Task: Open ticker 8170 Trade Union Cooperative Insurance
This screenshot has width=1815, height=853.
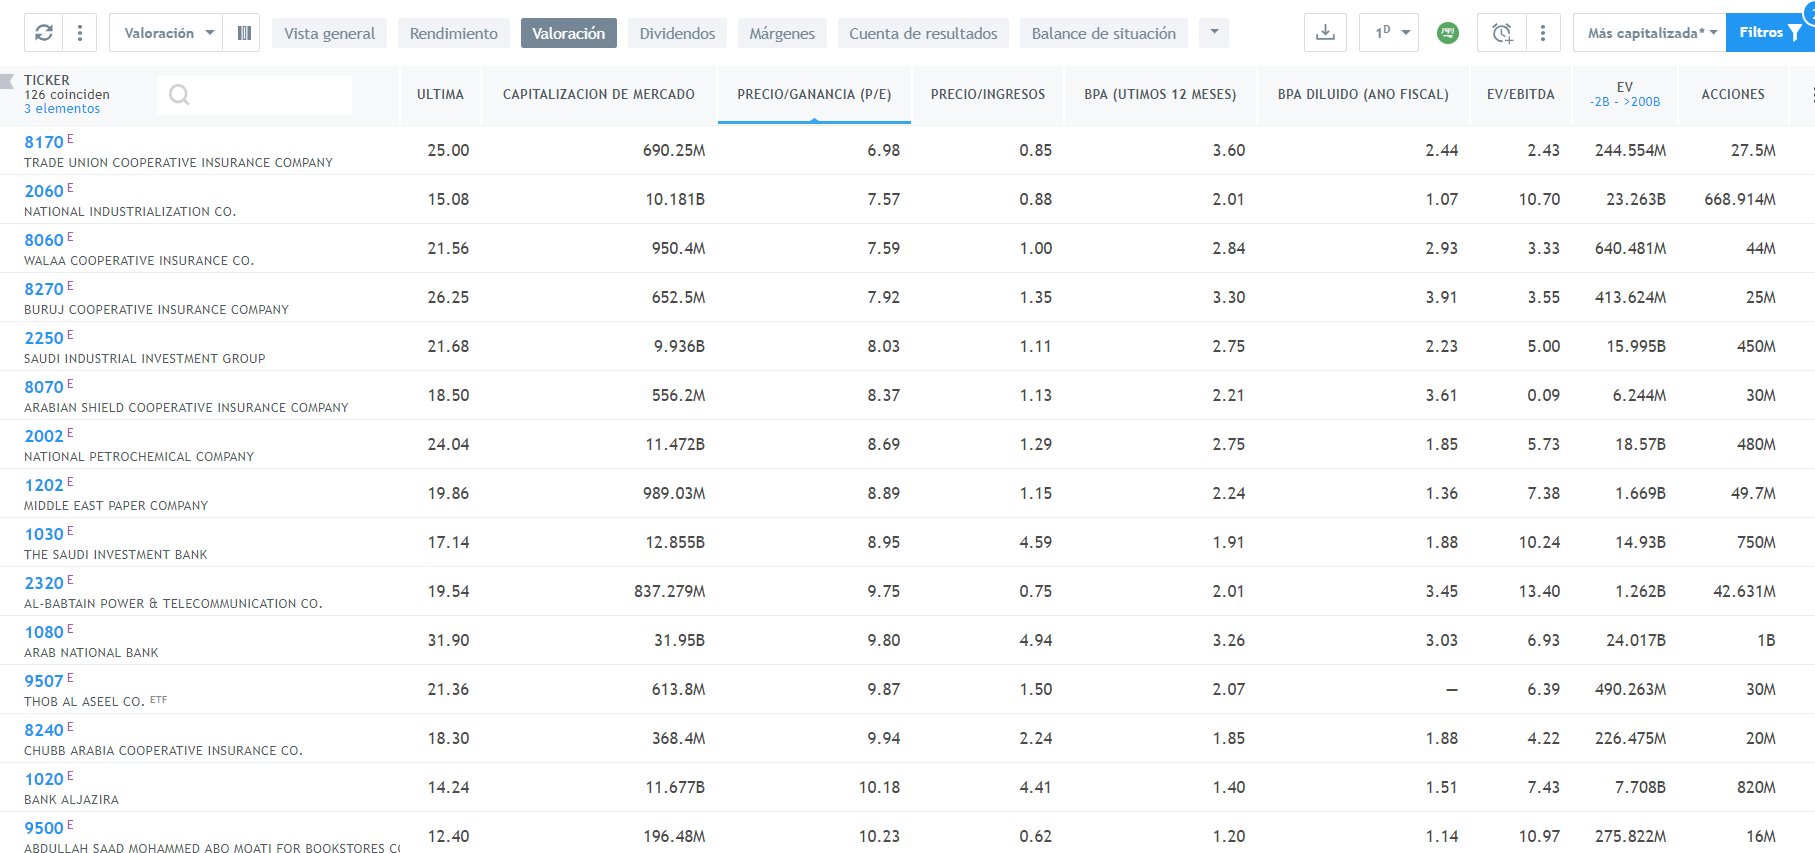Action: [x=44, y=142]
